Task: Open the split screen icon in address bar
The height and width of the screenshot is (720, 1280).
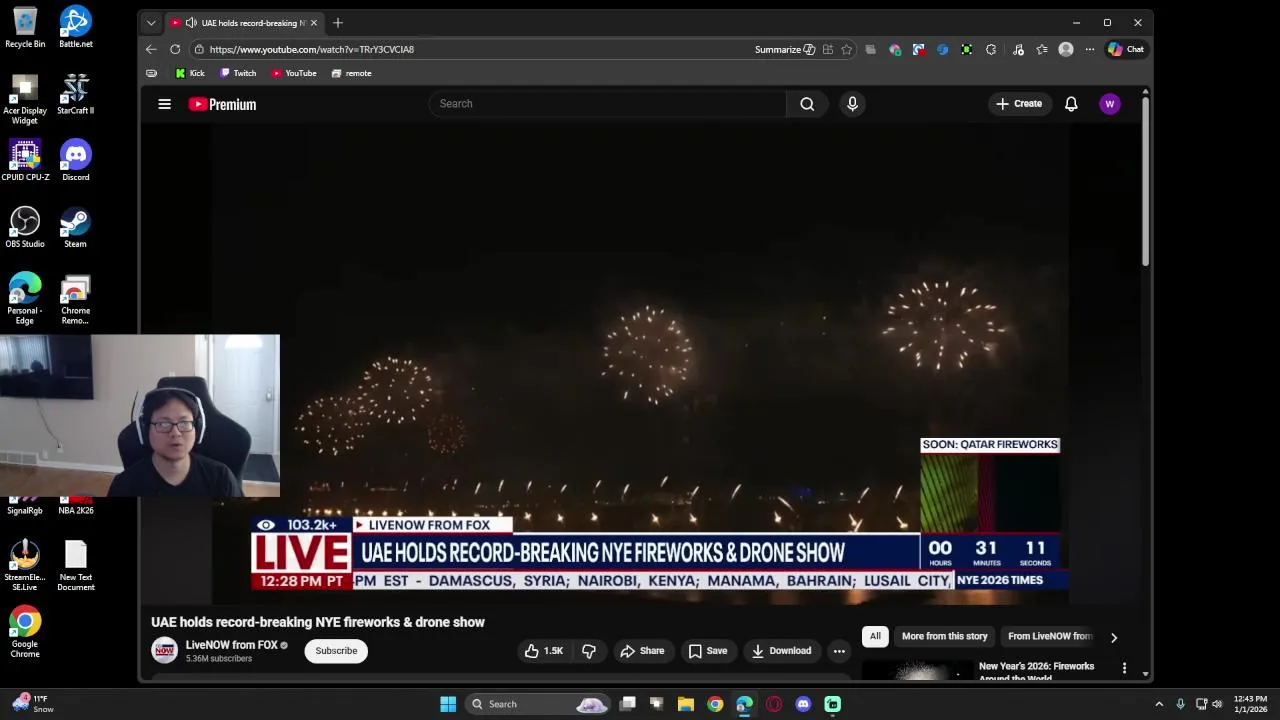Action: (827, 49)
